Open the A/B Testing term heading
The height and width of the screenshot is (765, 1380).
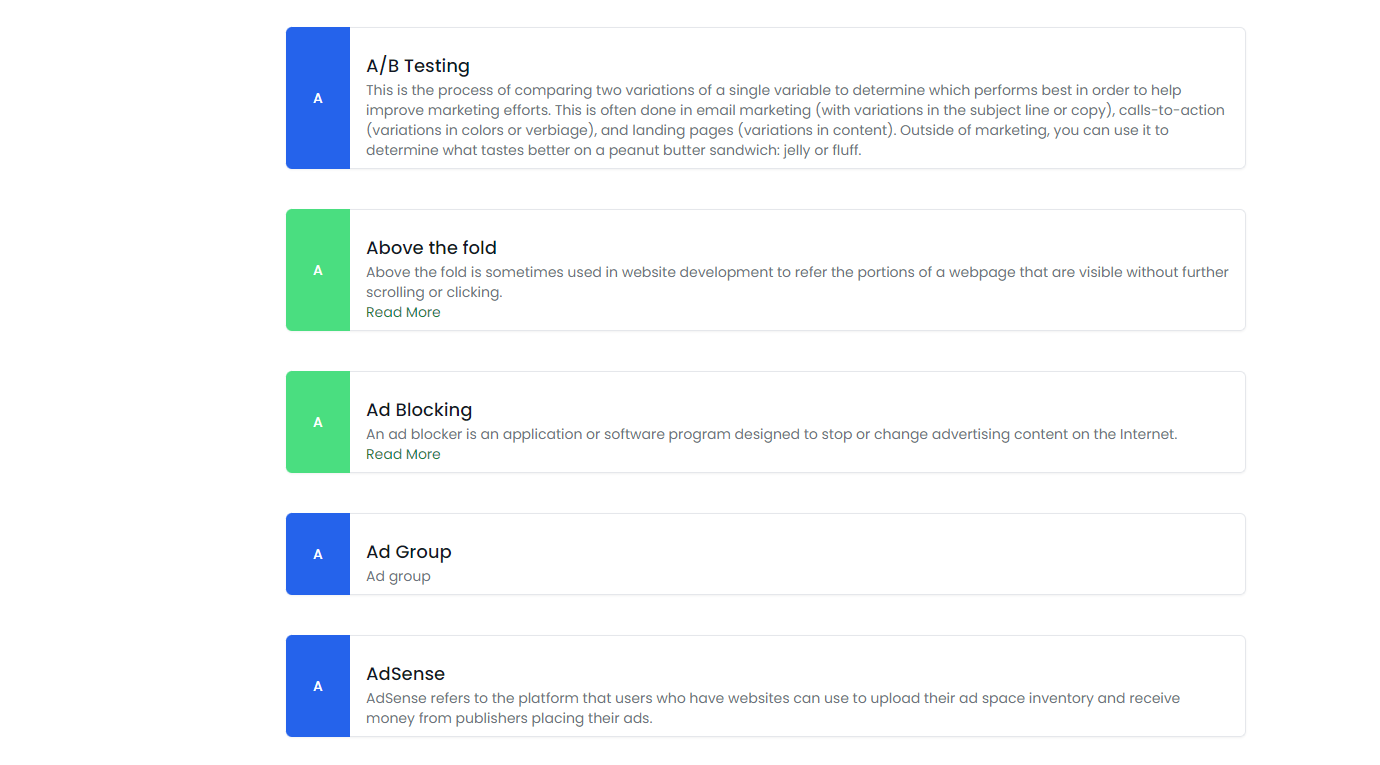click(x=418, y=66)
